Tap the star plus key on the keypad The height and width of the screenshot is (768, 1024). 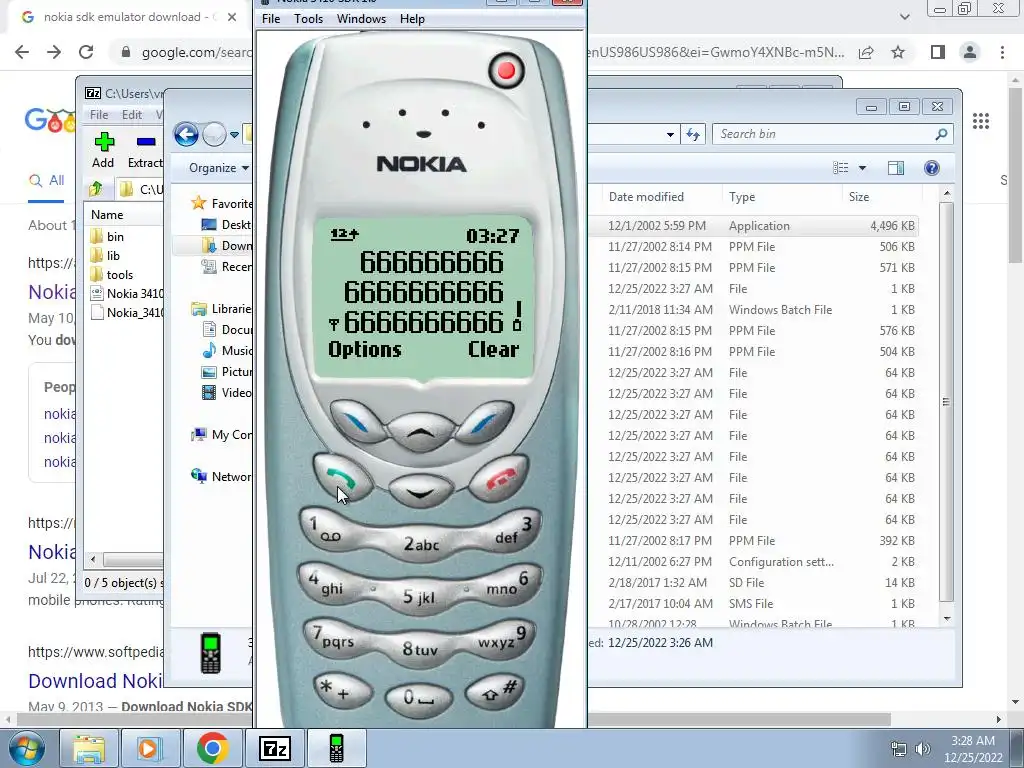(342, 690)
